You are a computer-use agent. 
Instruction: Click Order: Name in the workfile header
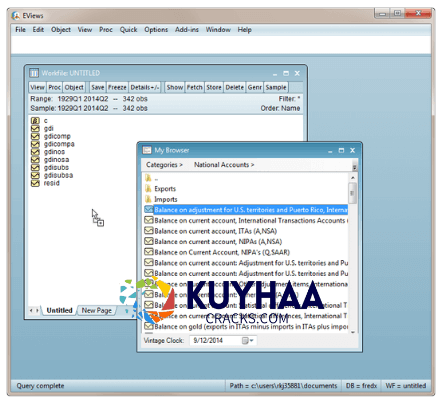pos(280,108)
